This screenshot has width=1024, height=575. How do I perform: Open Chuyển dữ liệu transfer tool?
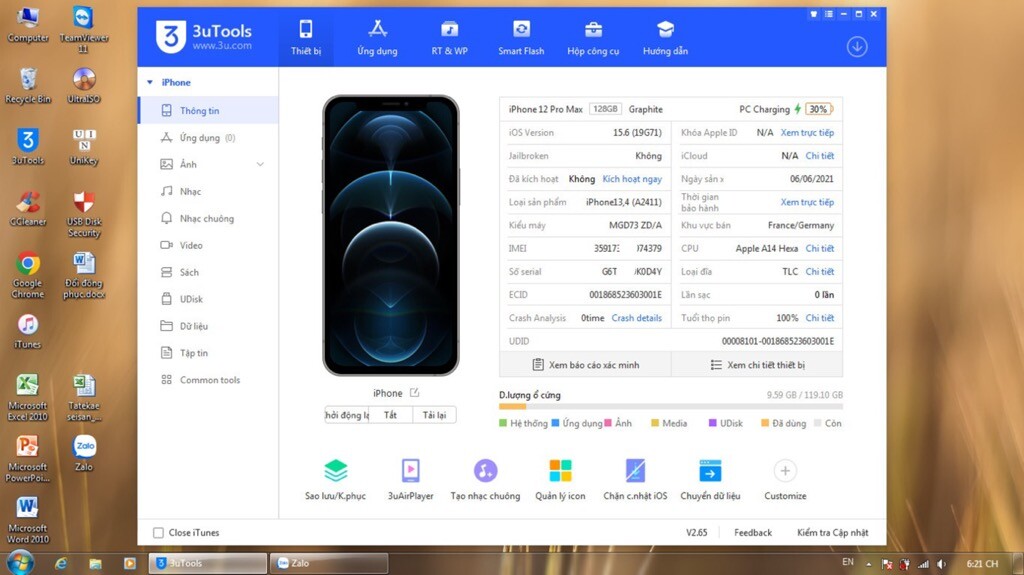tap(710, 479)
